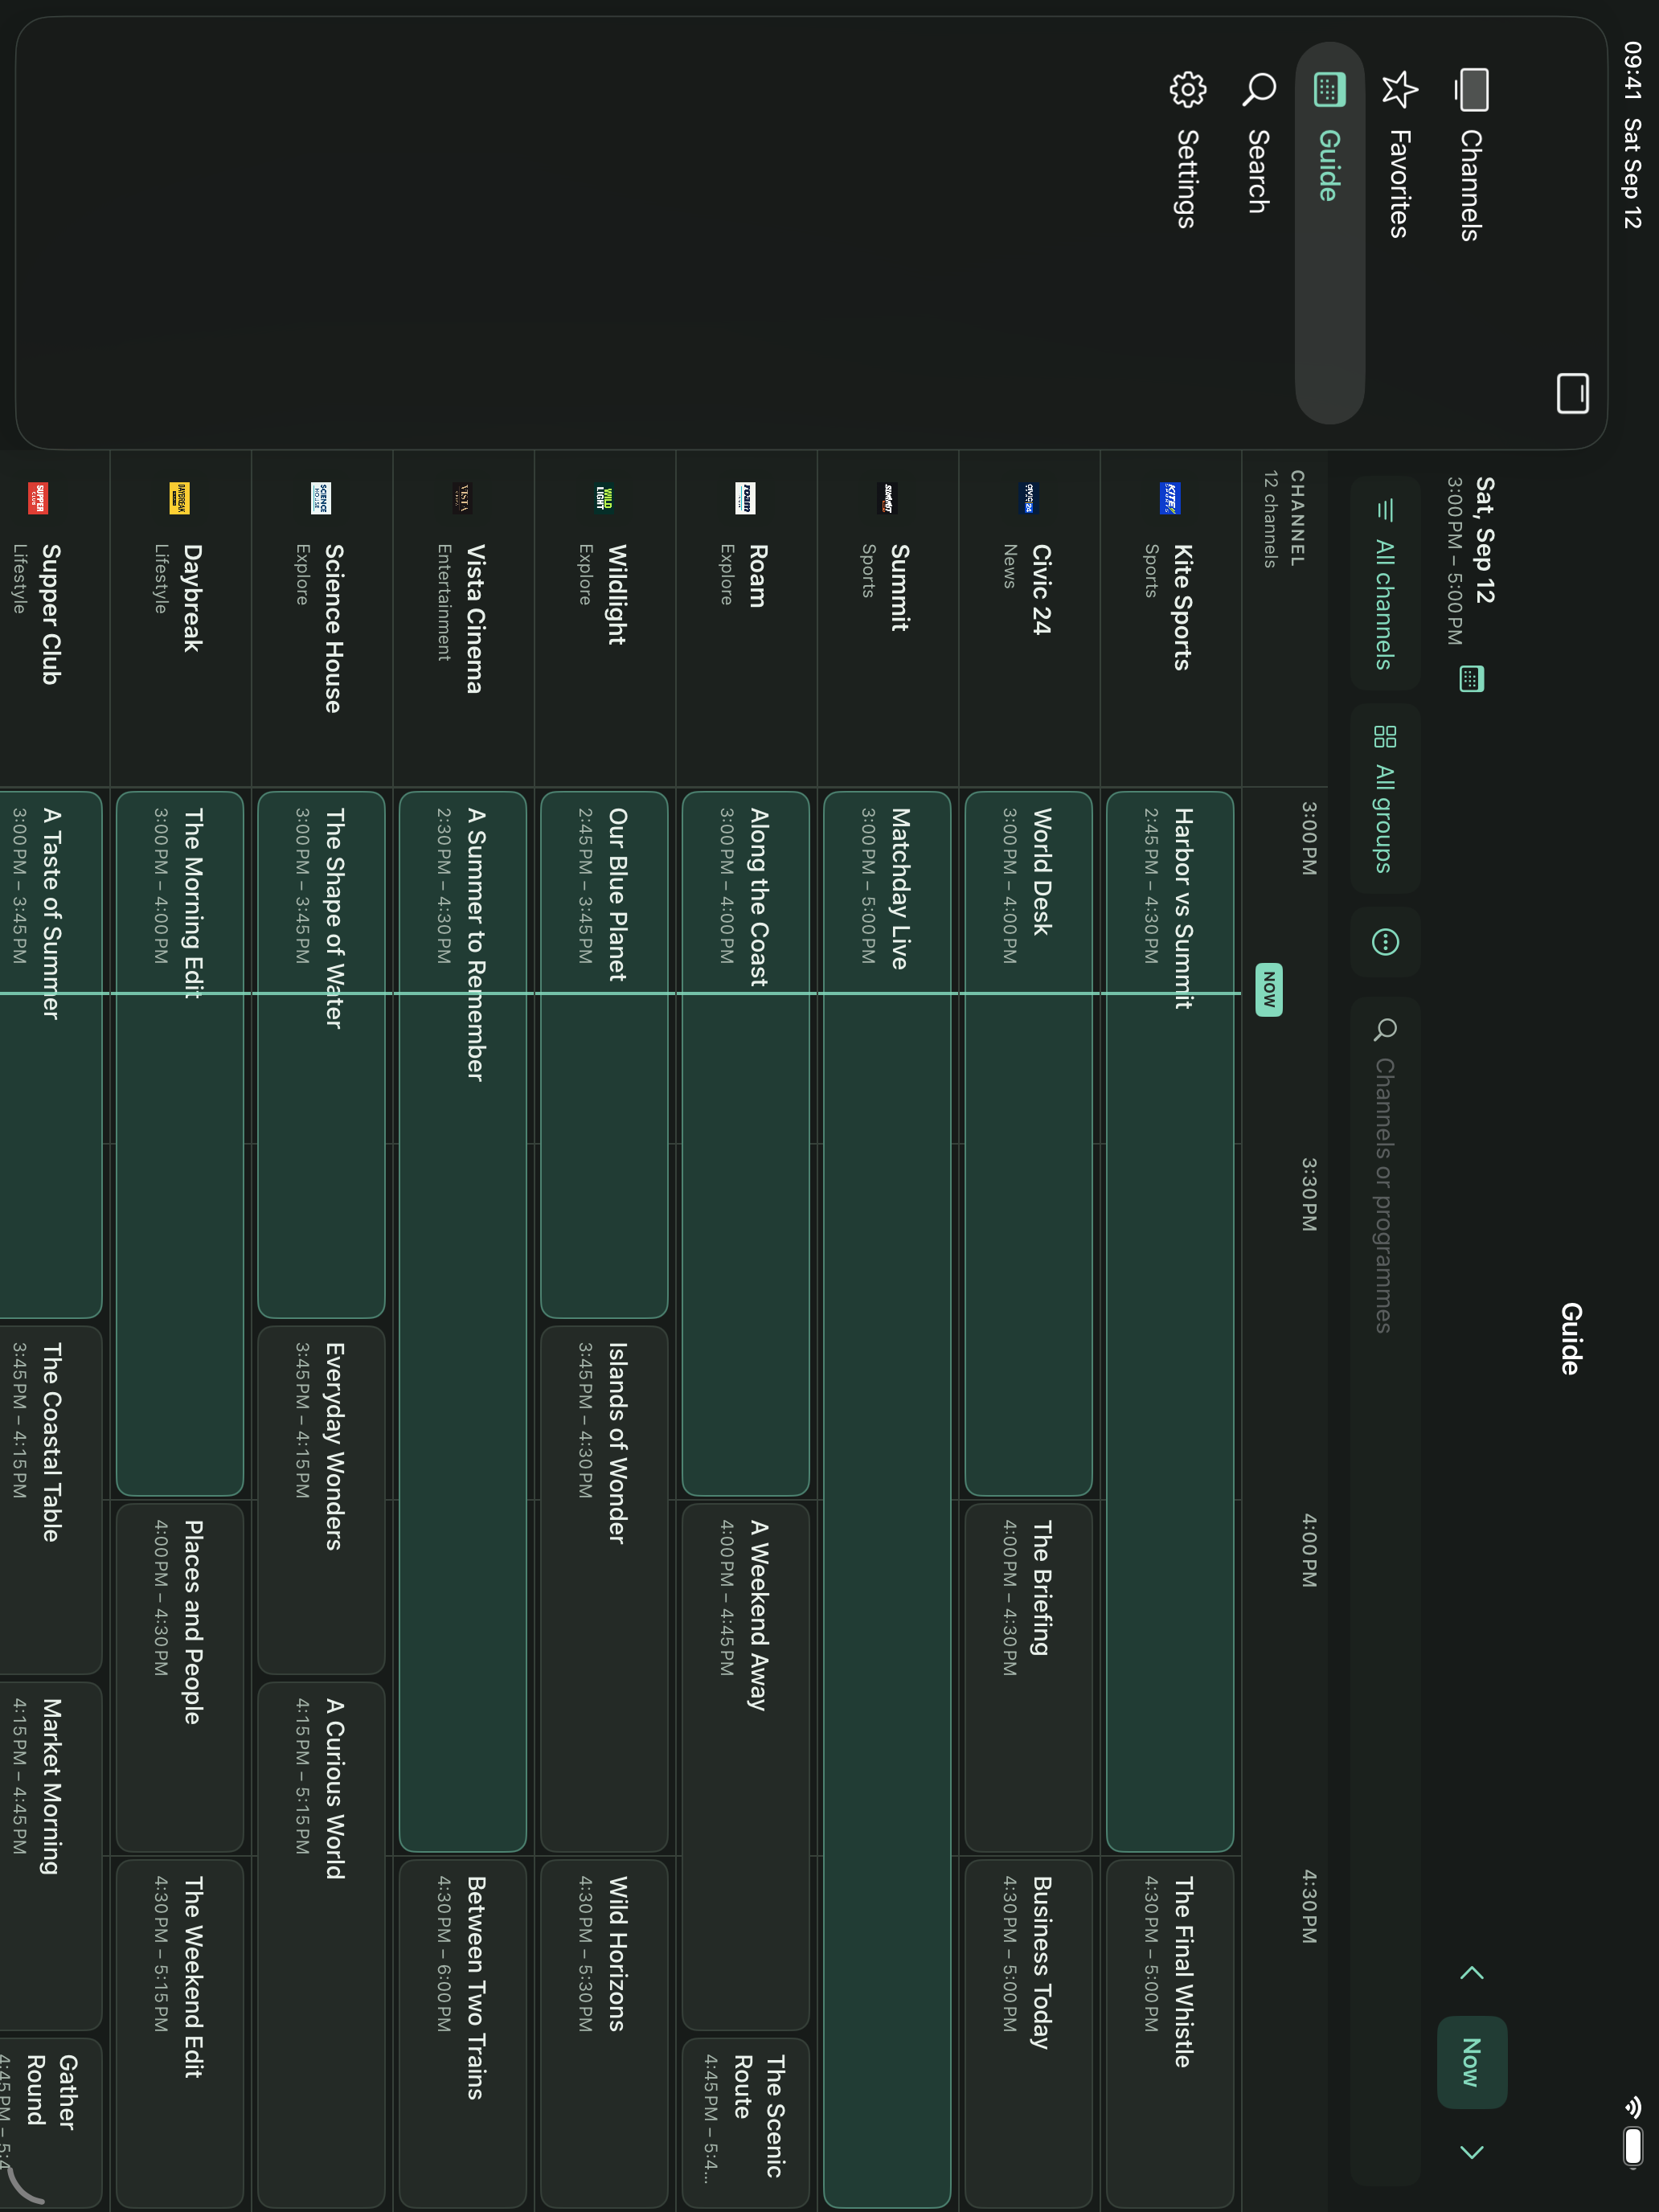The image size is (1659, 2212).
Task: Open Our Blue Planet programme
Action: pyautogui.click(x=604, y=1055)
